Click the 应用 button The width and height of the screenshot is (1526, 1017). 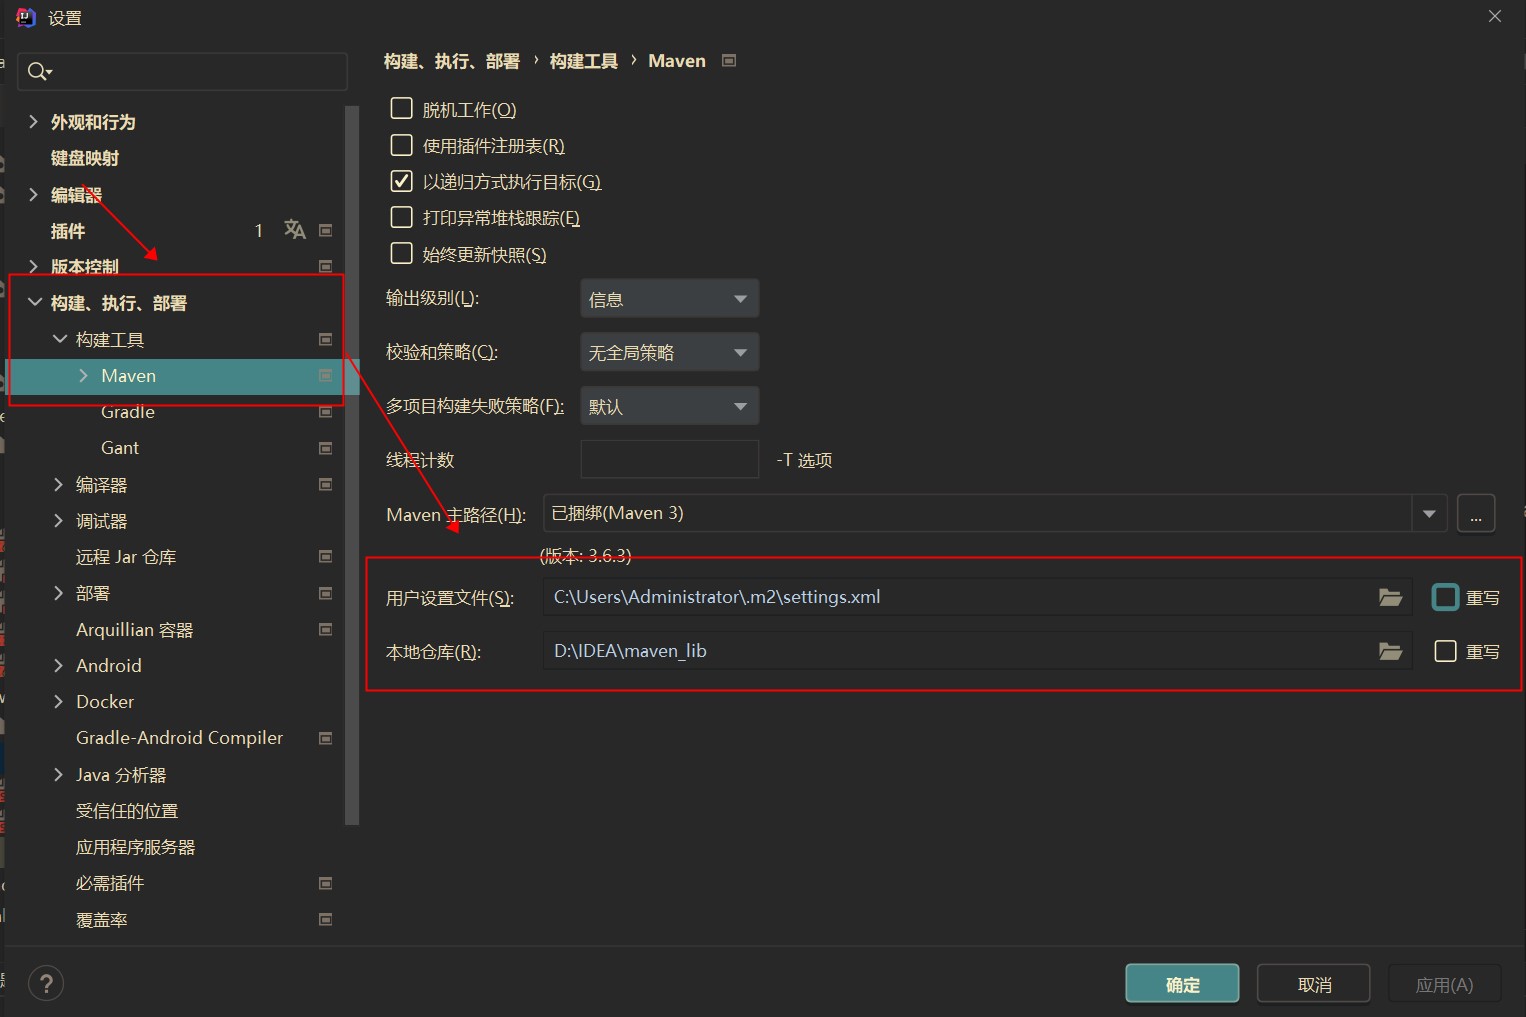(x=1444, y=983)
